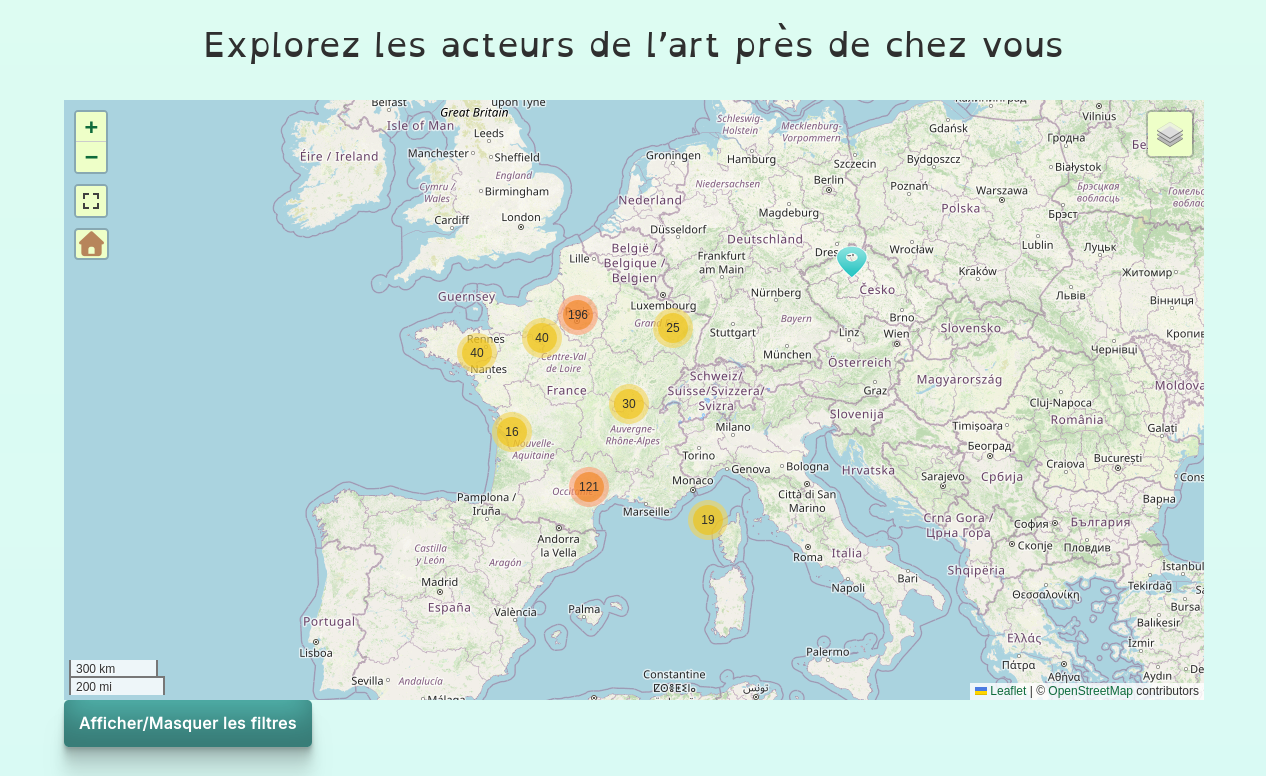Click the Sarajevo label on map
Viewport: 1266px width, 776px height.
tap(942, 477)
